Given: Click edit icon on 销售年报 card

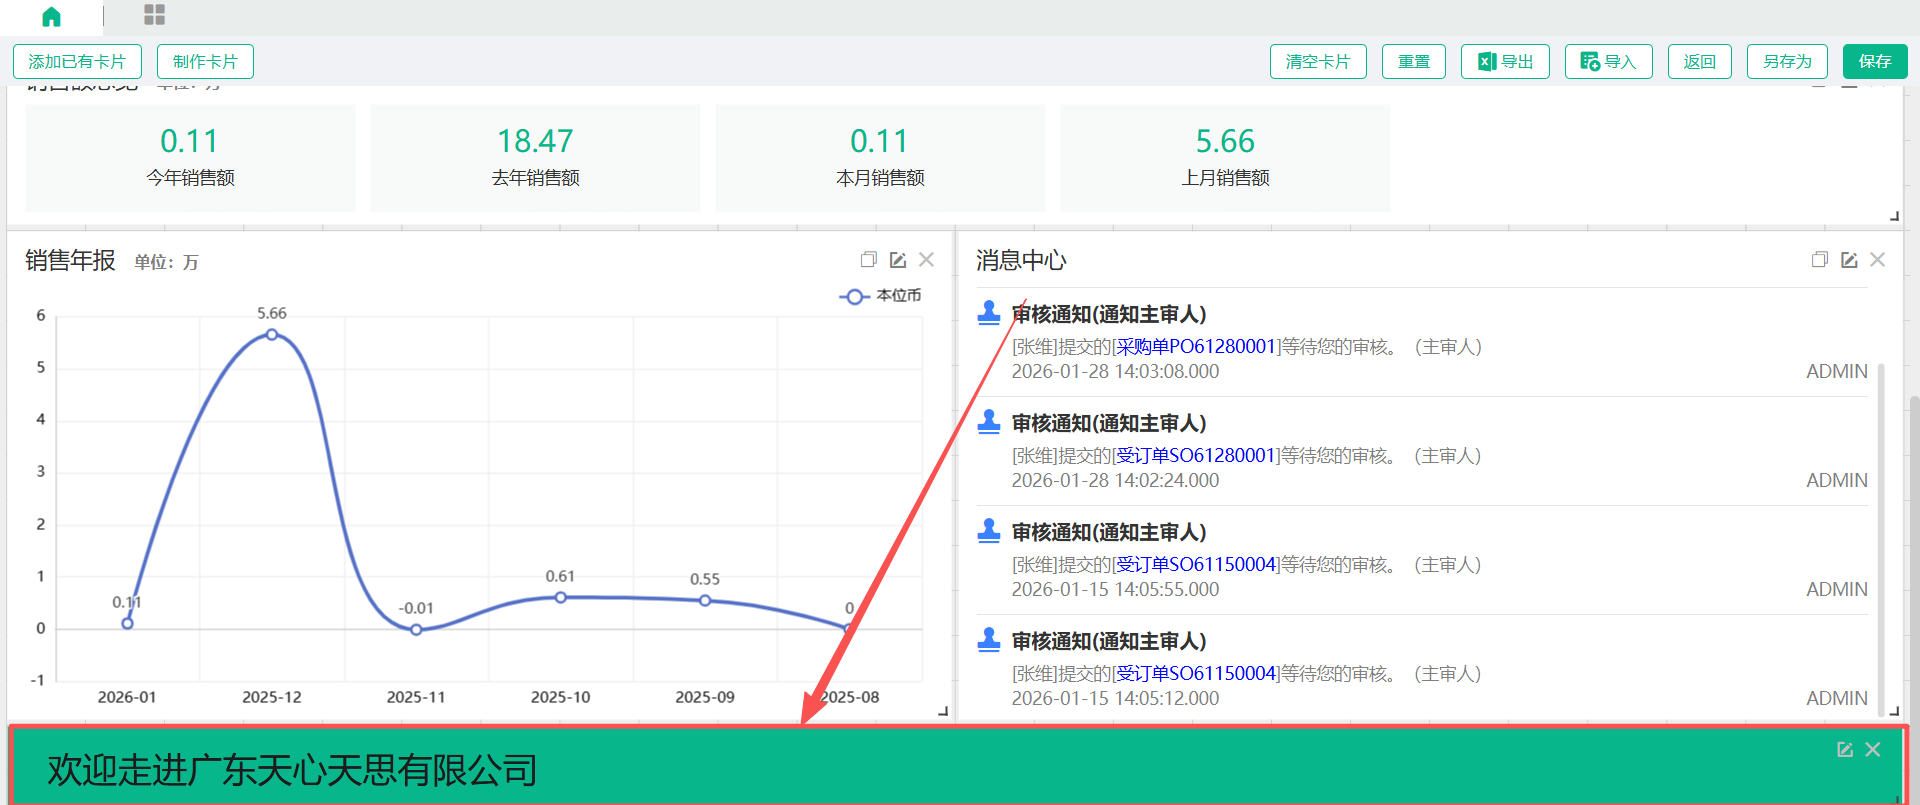Looking at the screenshot, I should pos(898,260).
